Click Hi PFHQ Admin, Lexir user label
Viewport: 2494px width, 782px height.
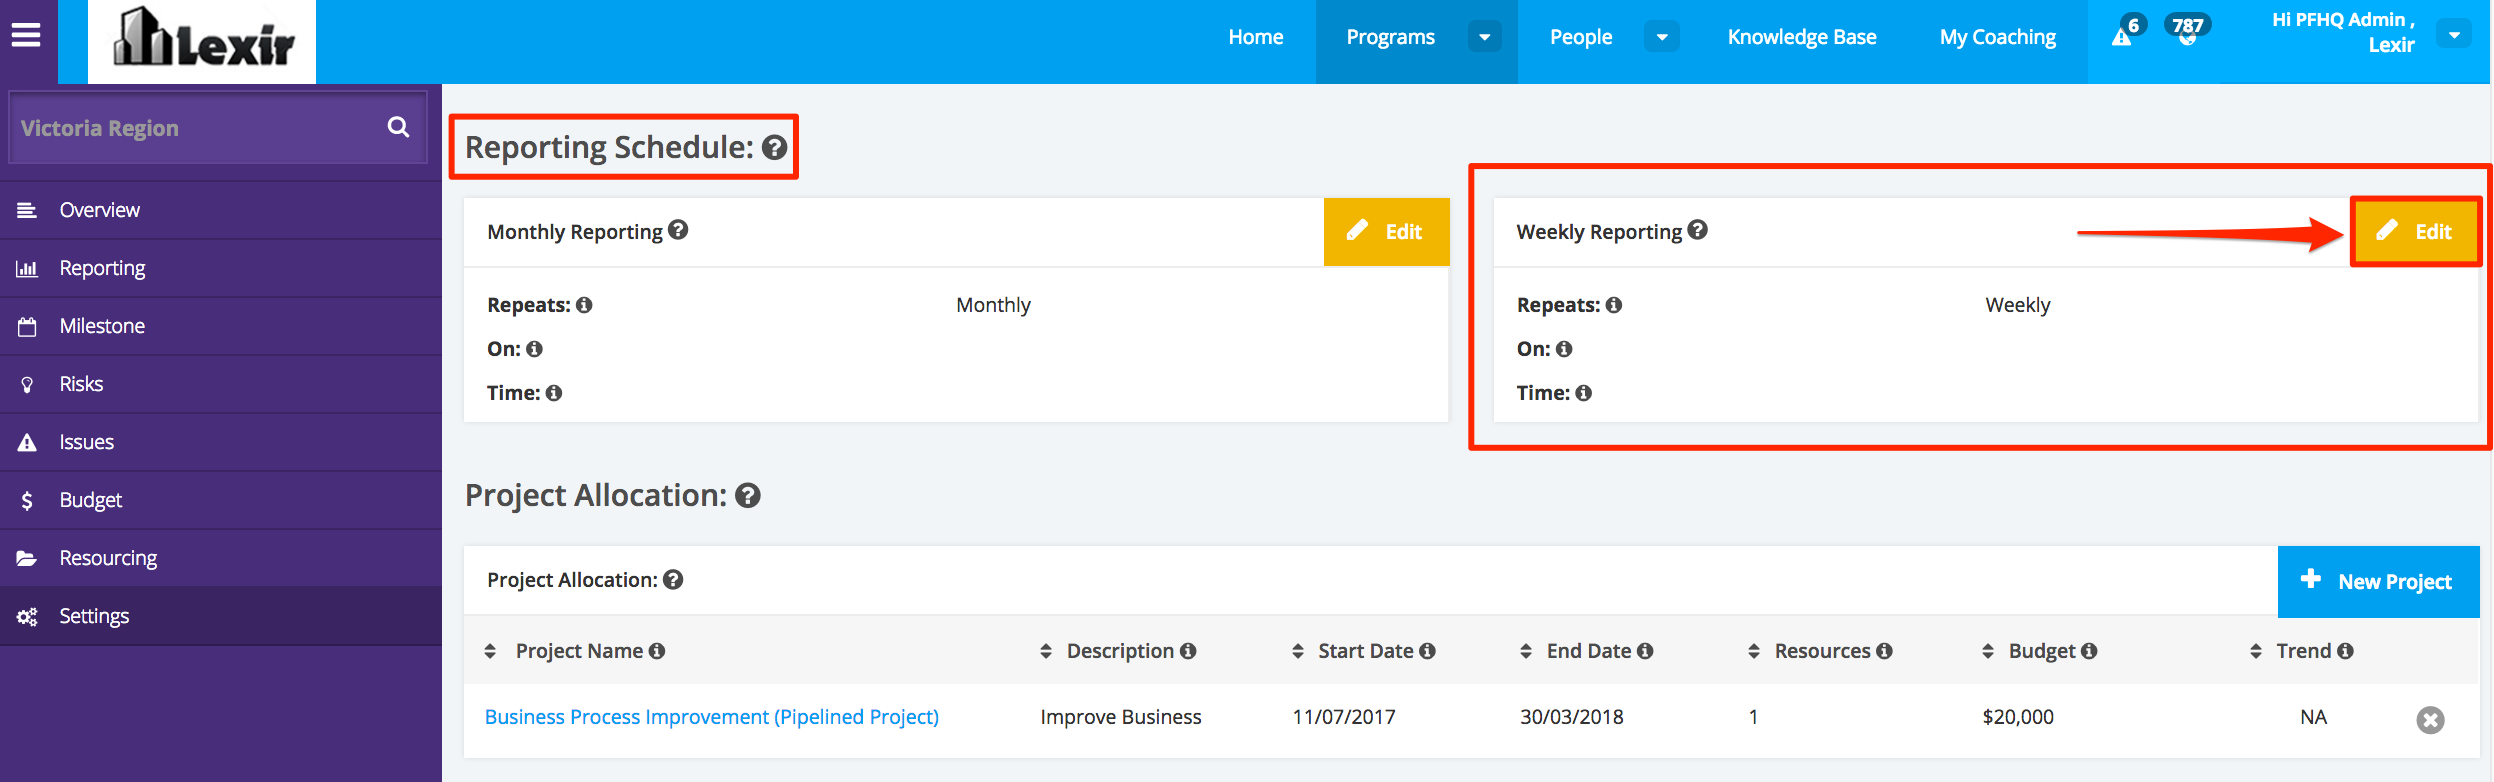click(2342, 32)
